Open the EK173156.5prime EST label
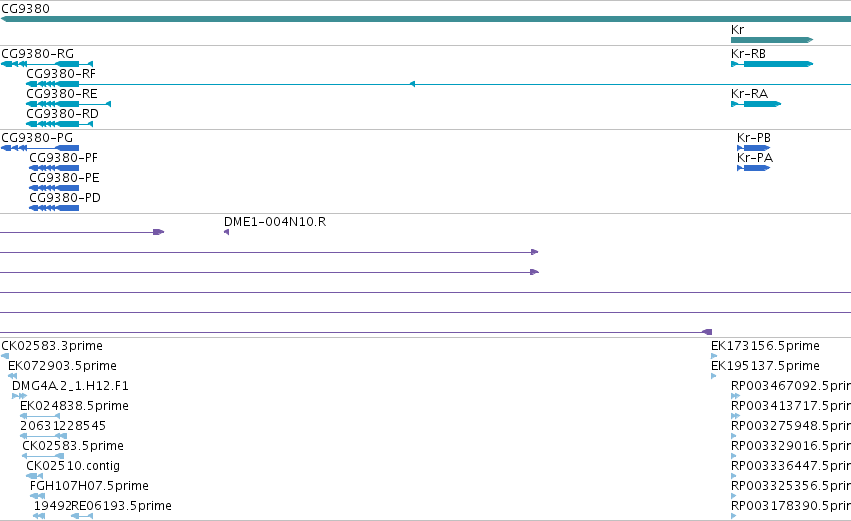 click(765, 346)
